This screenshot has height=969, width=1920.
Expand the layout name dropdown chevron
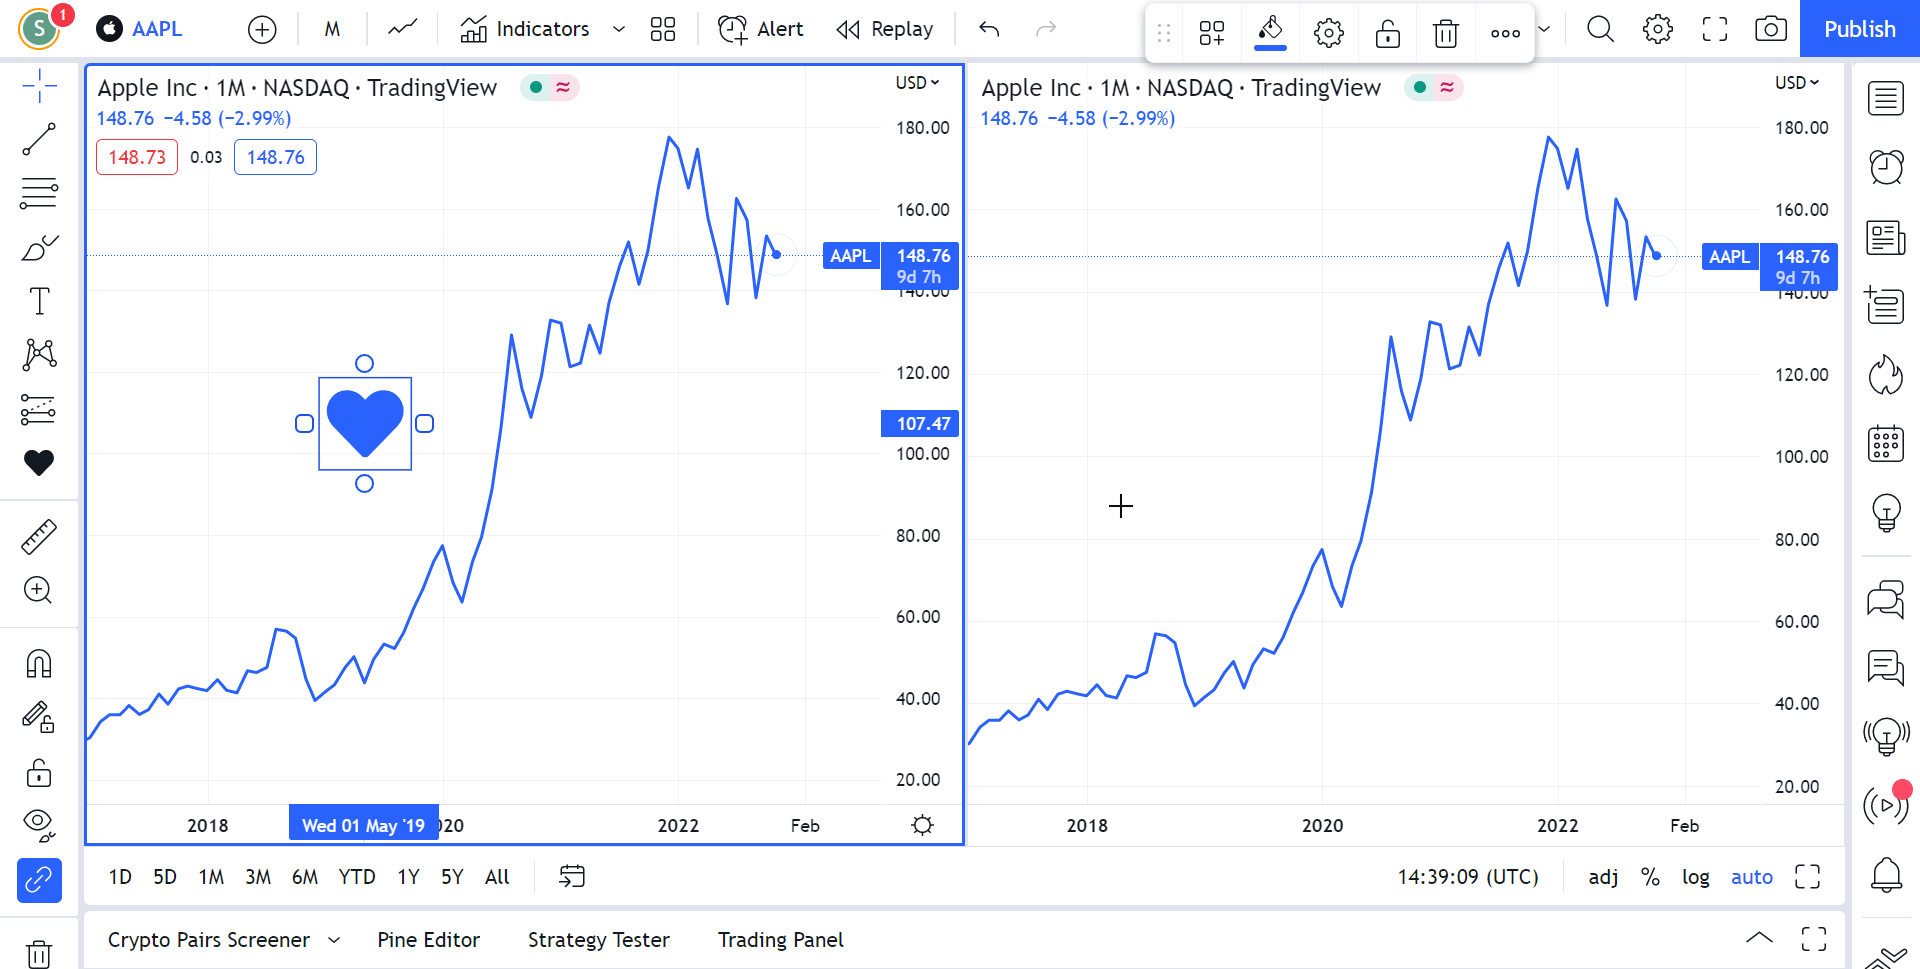(x=1544, y=29)
